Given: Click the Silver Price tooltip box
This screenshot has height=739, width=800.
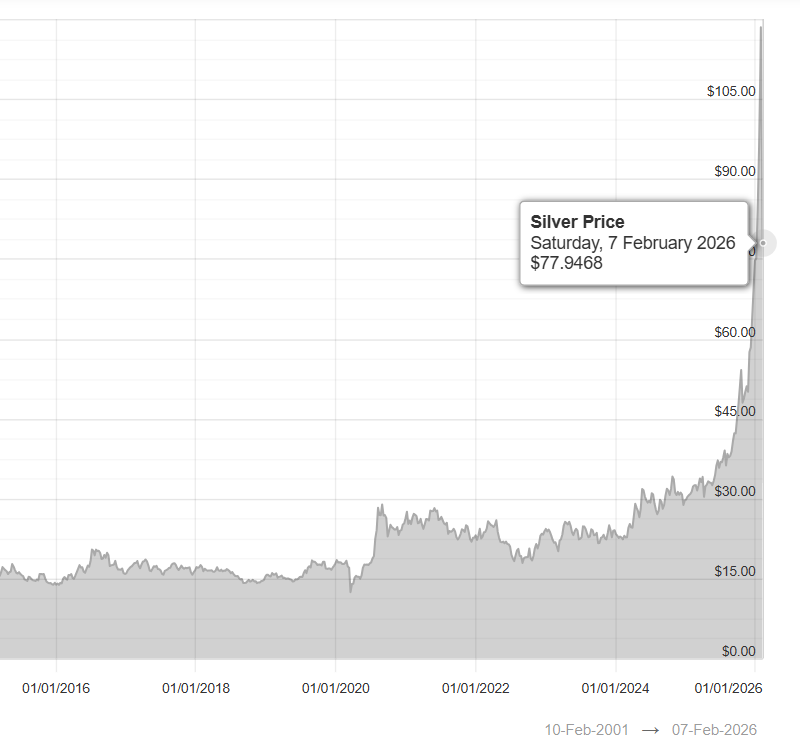Looking at the screenshot, I should (634, 243).
